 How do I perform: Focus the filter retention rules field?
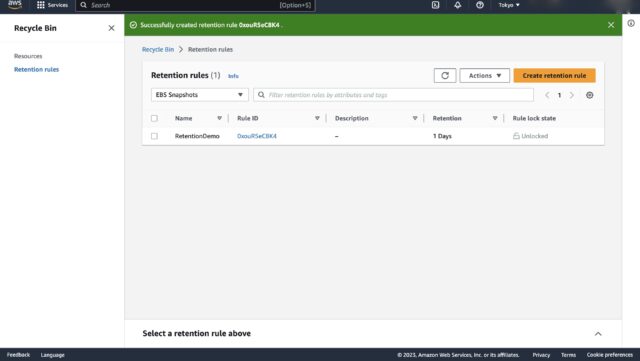pos(393,95)
